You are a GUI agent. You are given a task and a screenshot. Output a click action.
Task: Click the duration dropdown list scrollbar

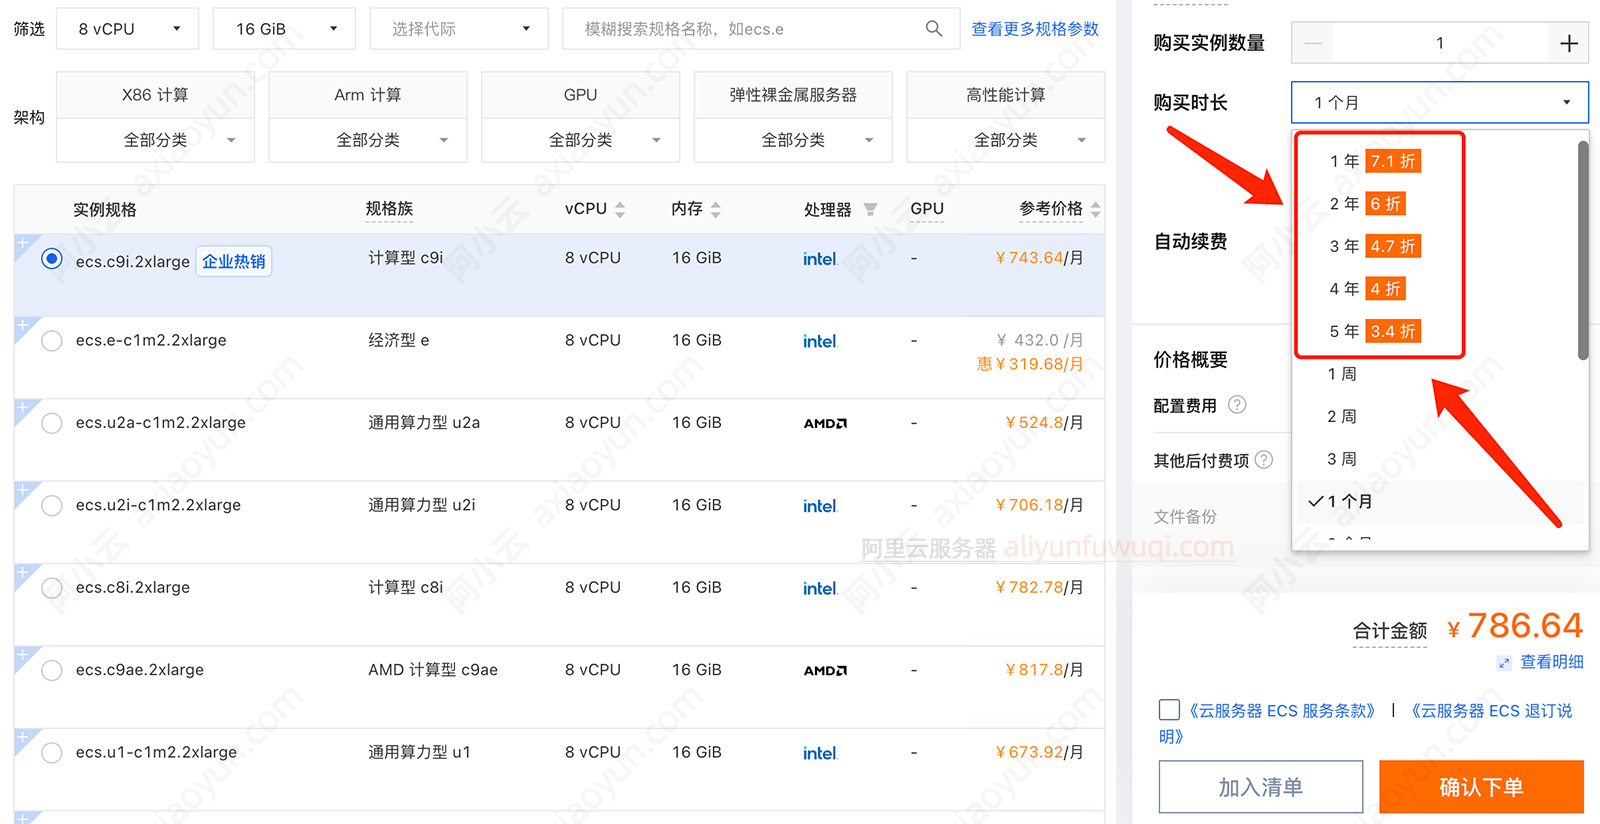click(1583, 250)
